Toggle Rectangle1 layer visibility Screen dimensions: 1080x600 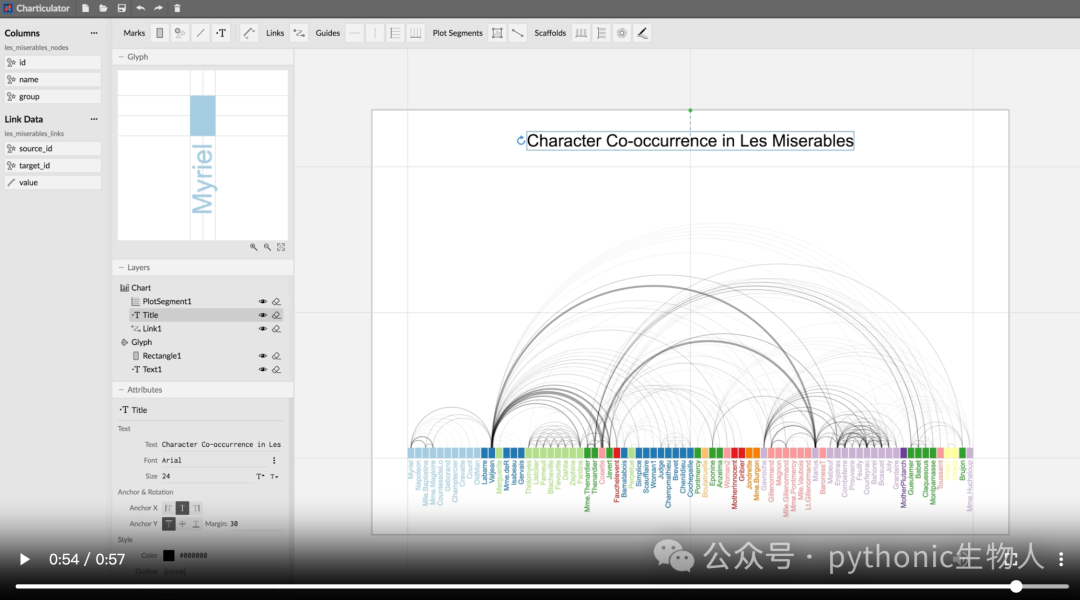click(x=262, y=356)
